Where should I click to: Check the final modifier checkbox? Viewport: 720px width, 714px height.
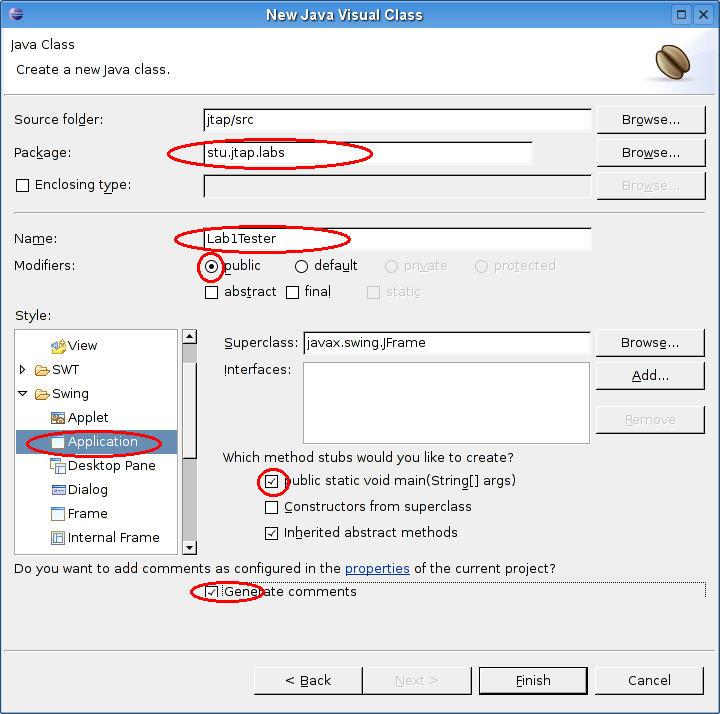[x=292, y=292]
